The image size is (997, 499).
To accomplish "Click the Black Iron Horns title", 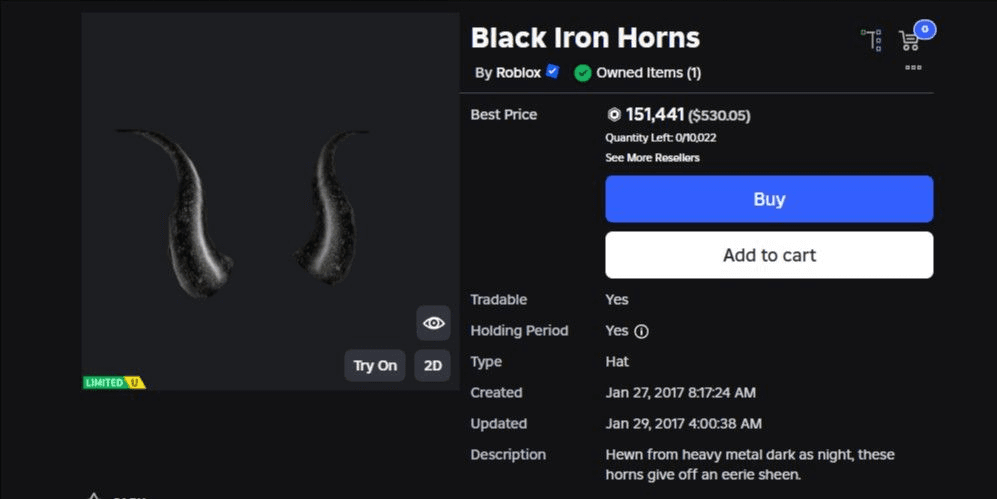I will [585, 38].
